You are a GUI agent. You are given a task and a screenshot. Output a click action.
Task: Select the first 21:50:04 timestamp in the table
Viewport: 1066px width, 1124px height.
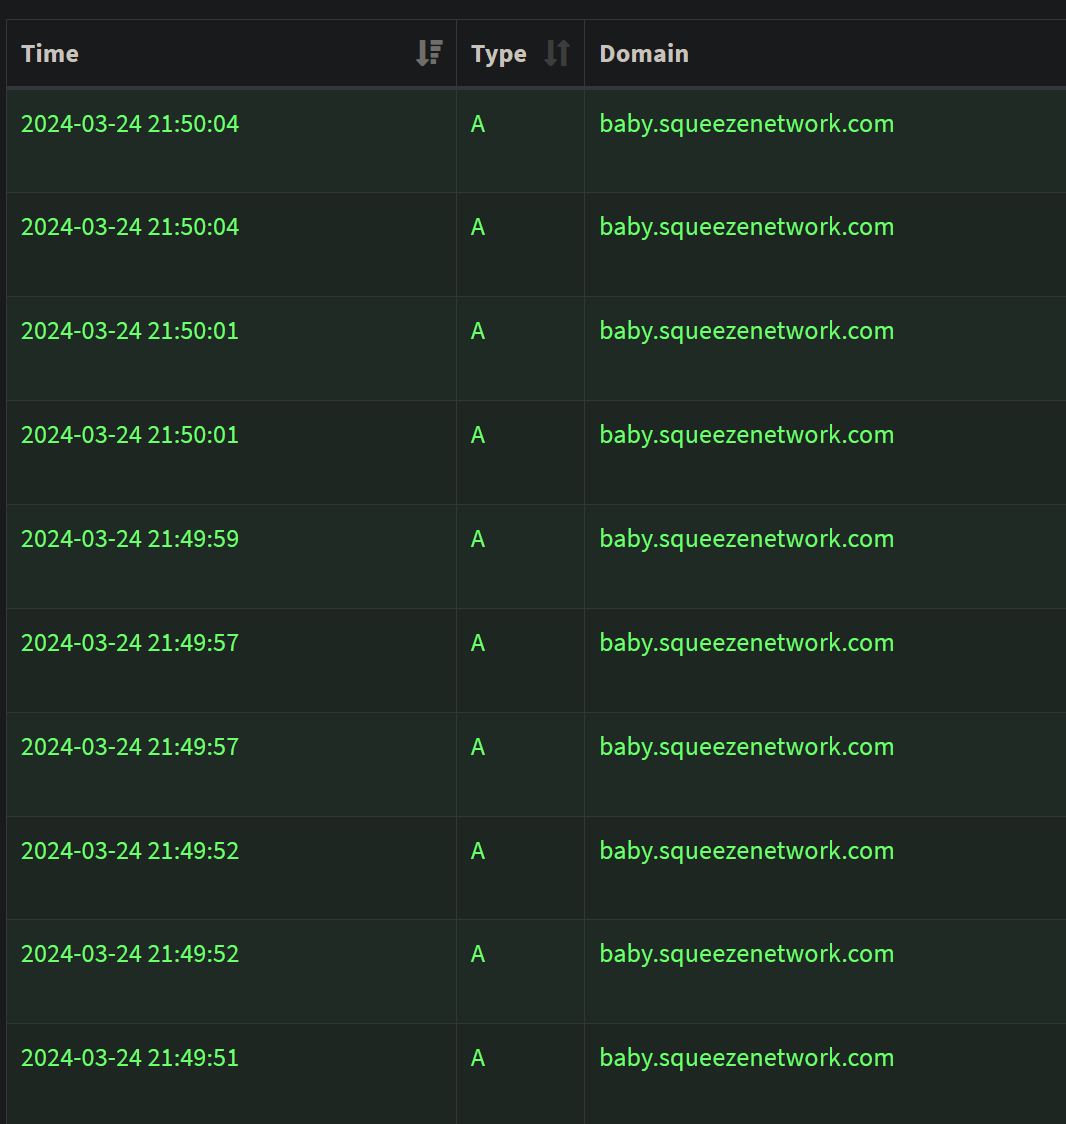pos(130,124)
